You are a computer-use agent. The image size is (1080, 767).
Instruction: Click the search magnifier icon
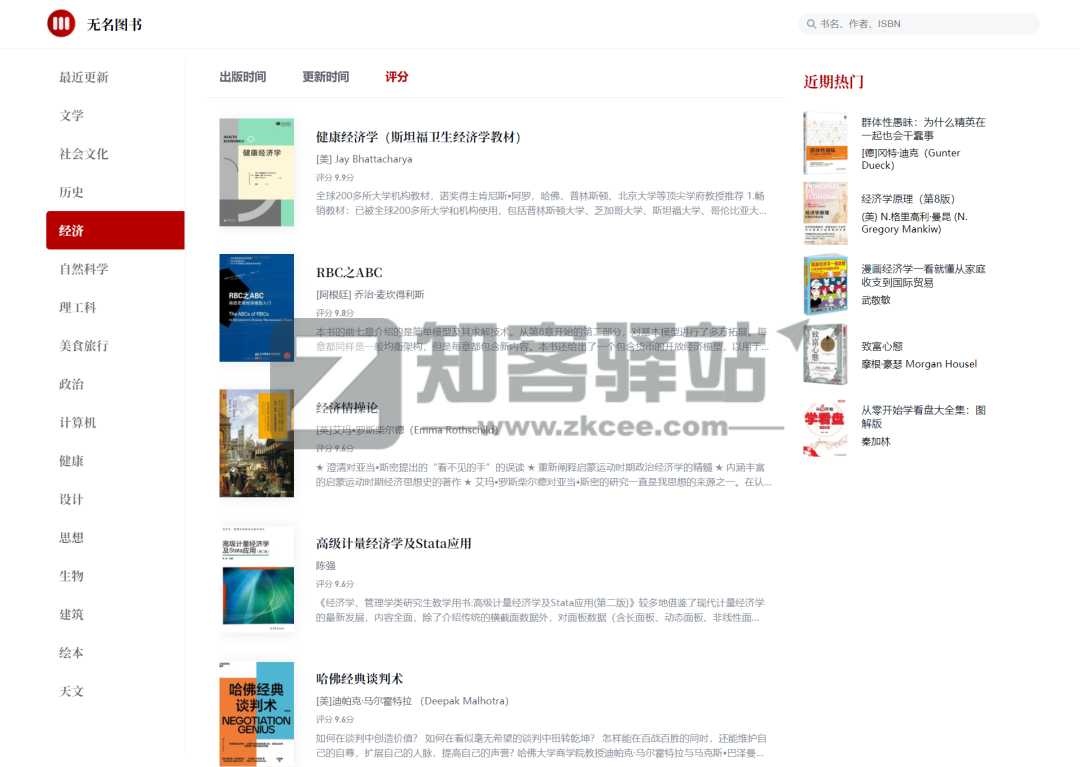(810, 23)
